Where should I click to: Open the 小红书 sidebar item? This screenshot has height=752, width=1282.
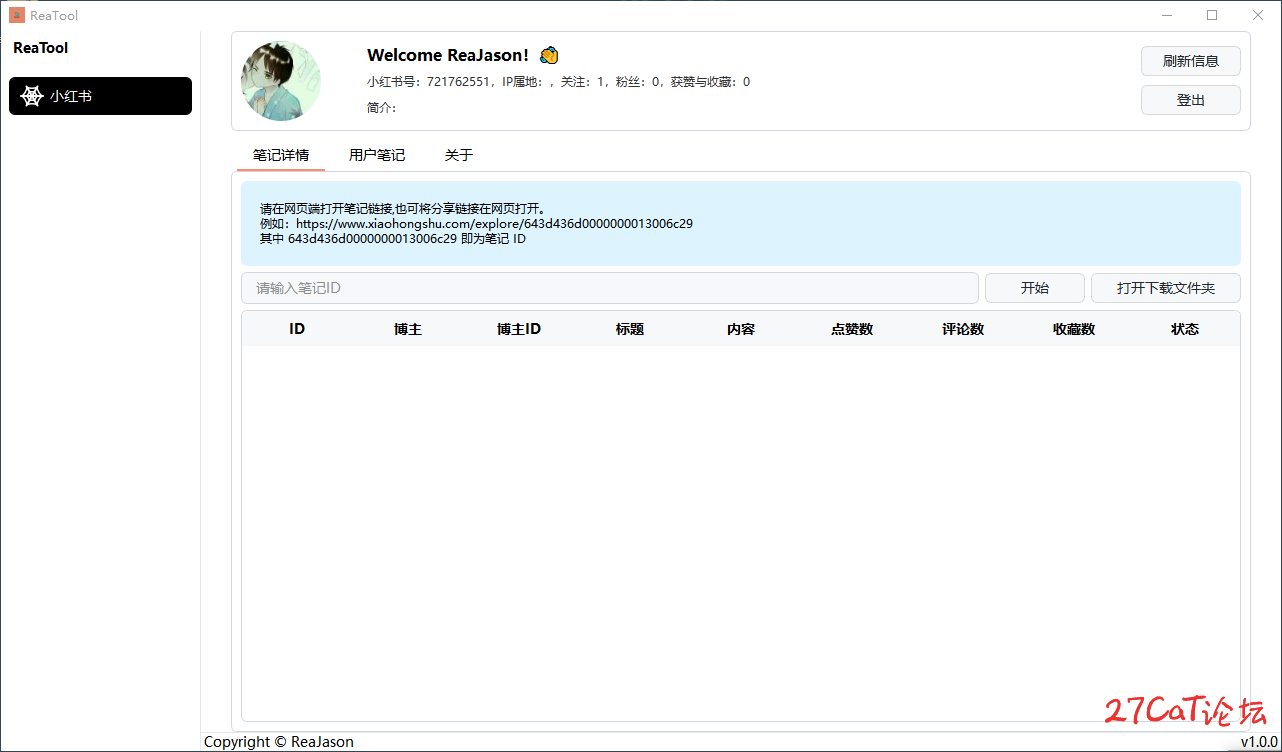100,96
